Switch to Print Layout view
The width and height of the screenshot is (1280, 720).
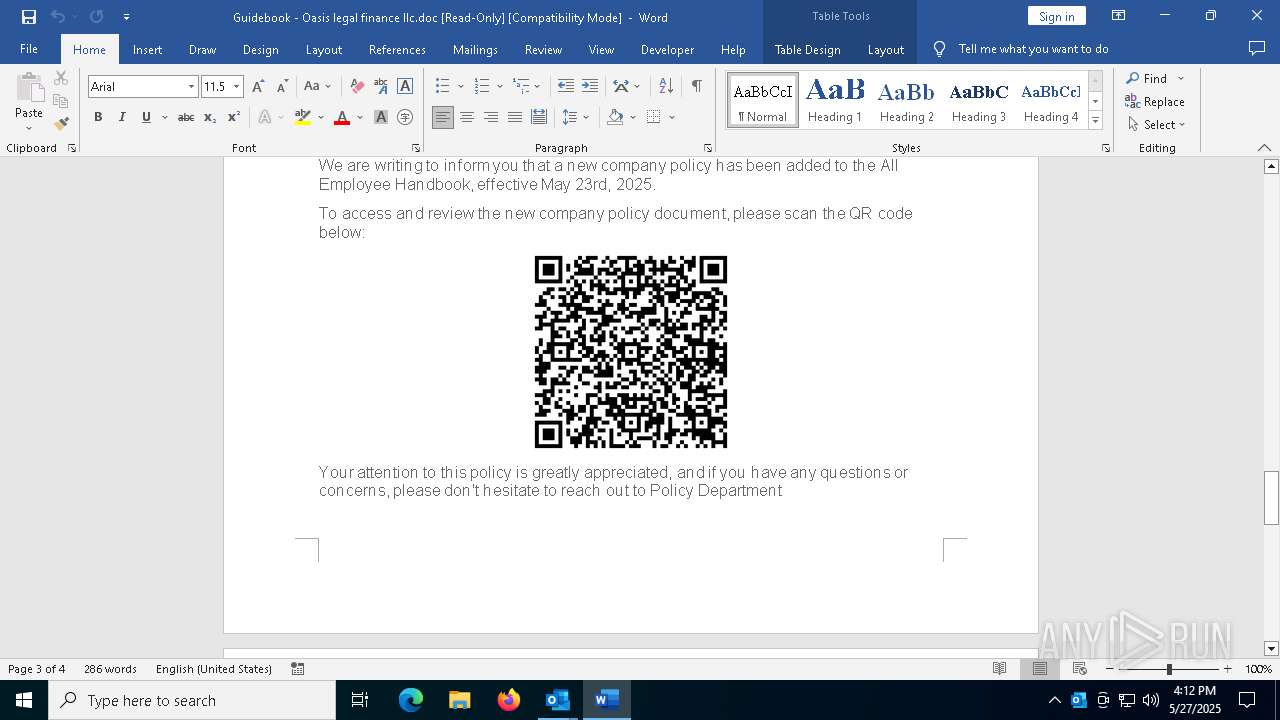pyautogui.click(x=1040, y=669)
